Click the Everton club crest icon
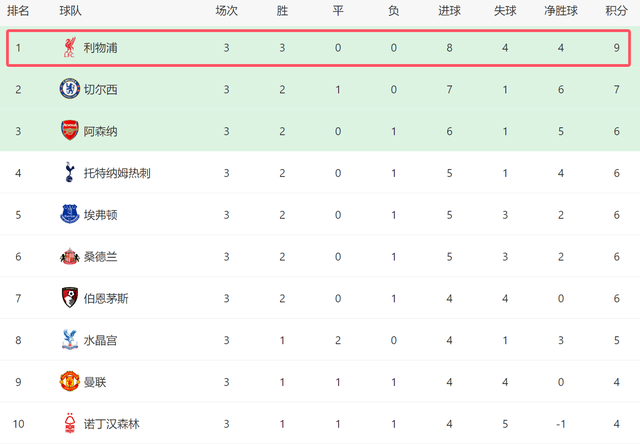This screenshot has height=444, width=640. [68, 215]
